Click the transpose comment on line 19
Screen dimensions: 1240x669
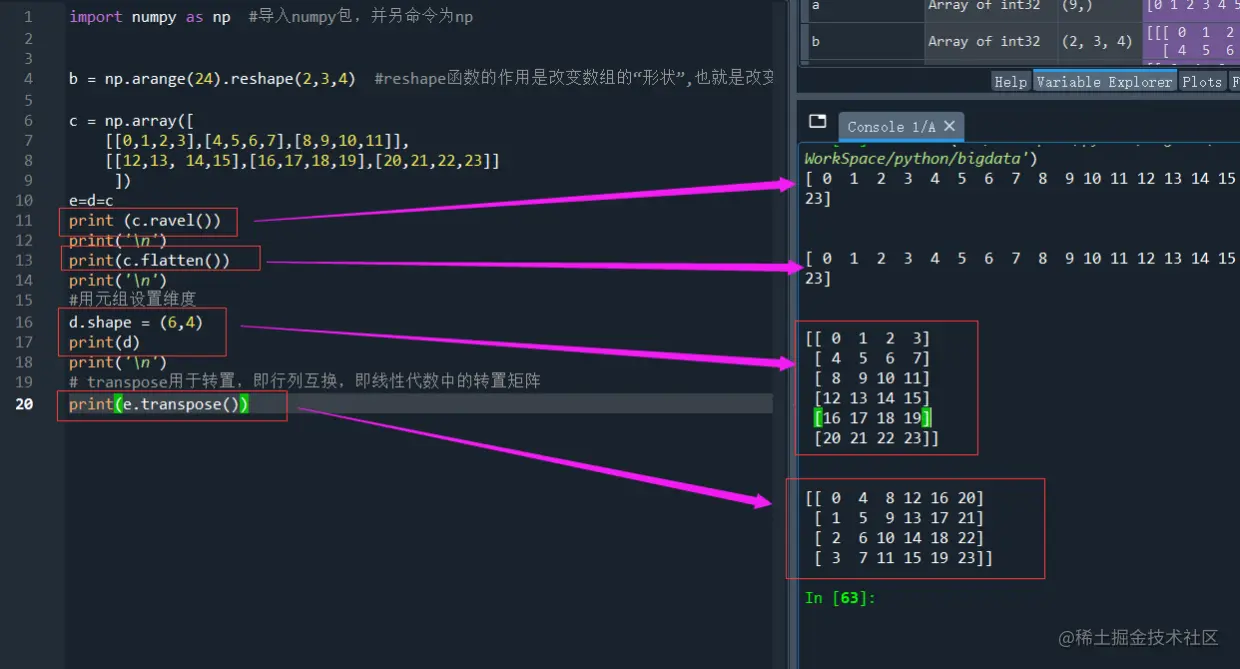(305, 382)
